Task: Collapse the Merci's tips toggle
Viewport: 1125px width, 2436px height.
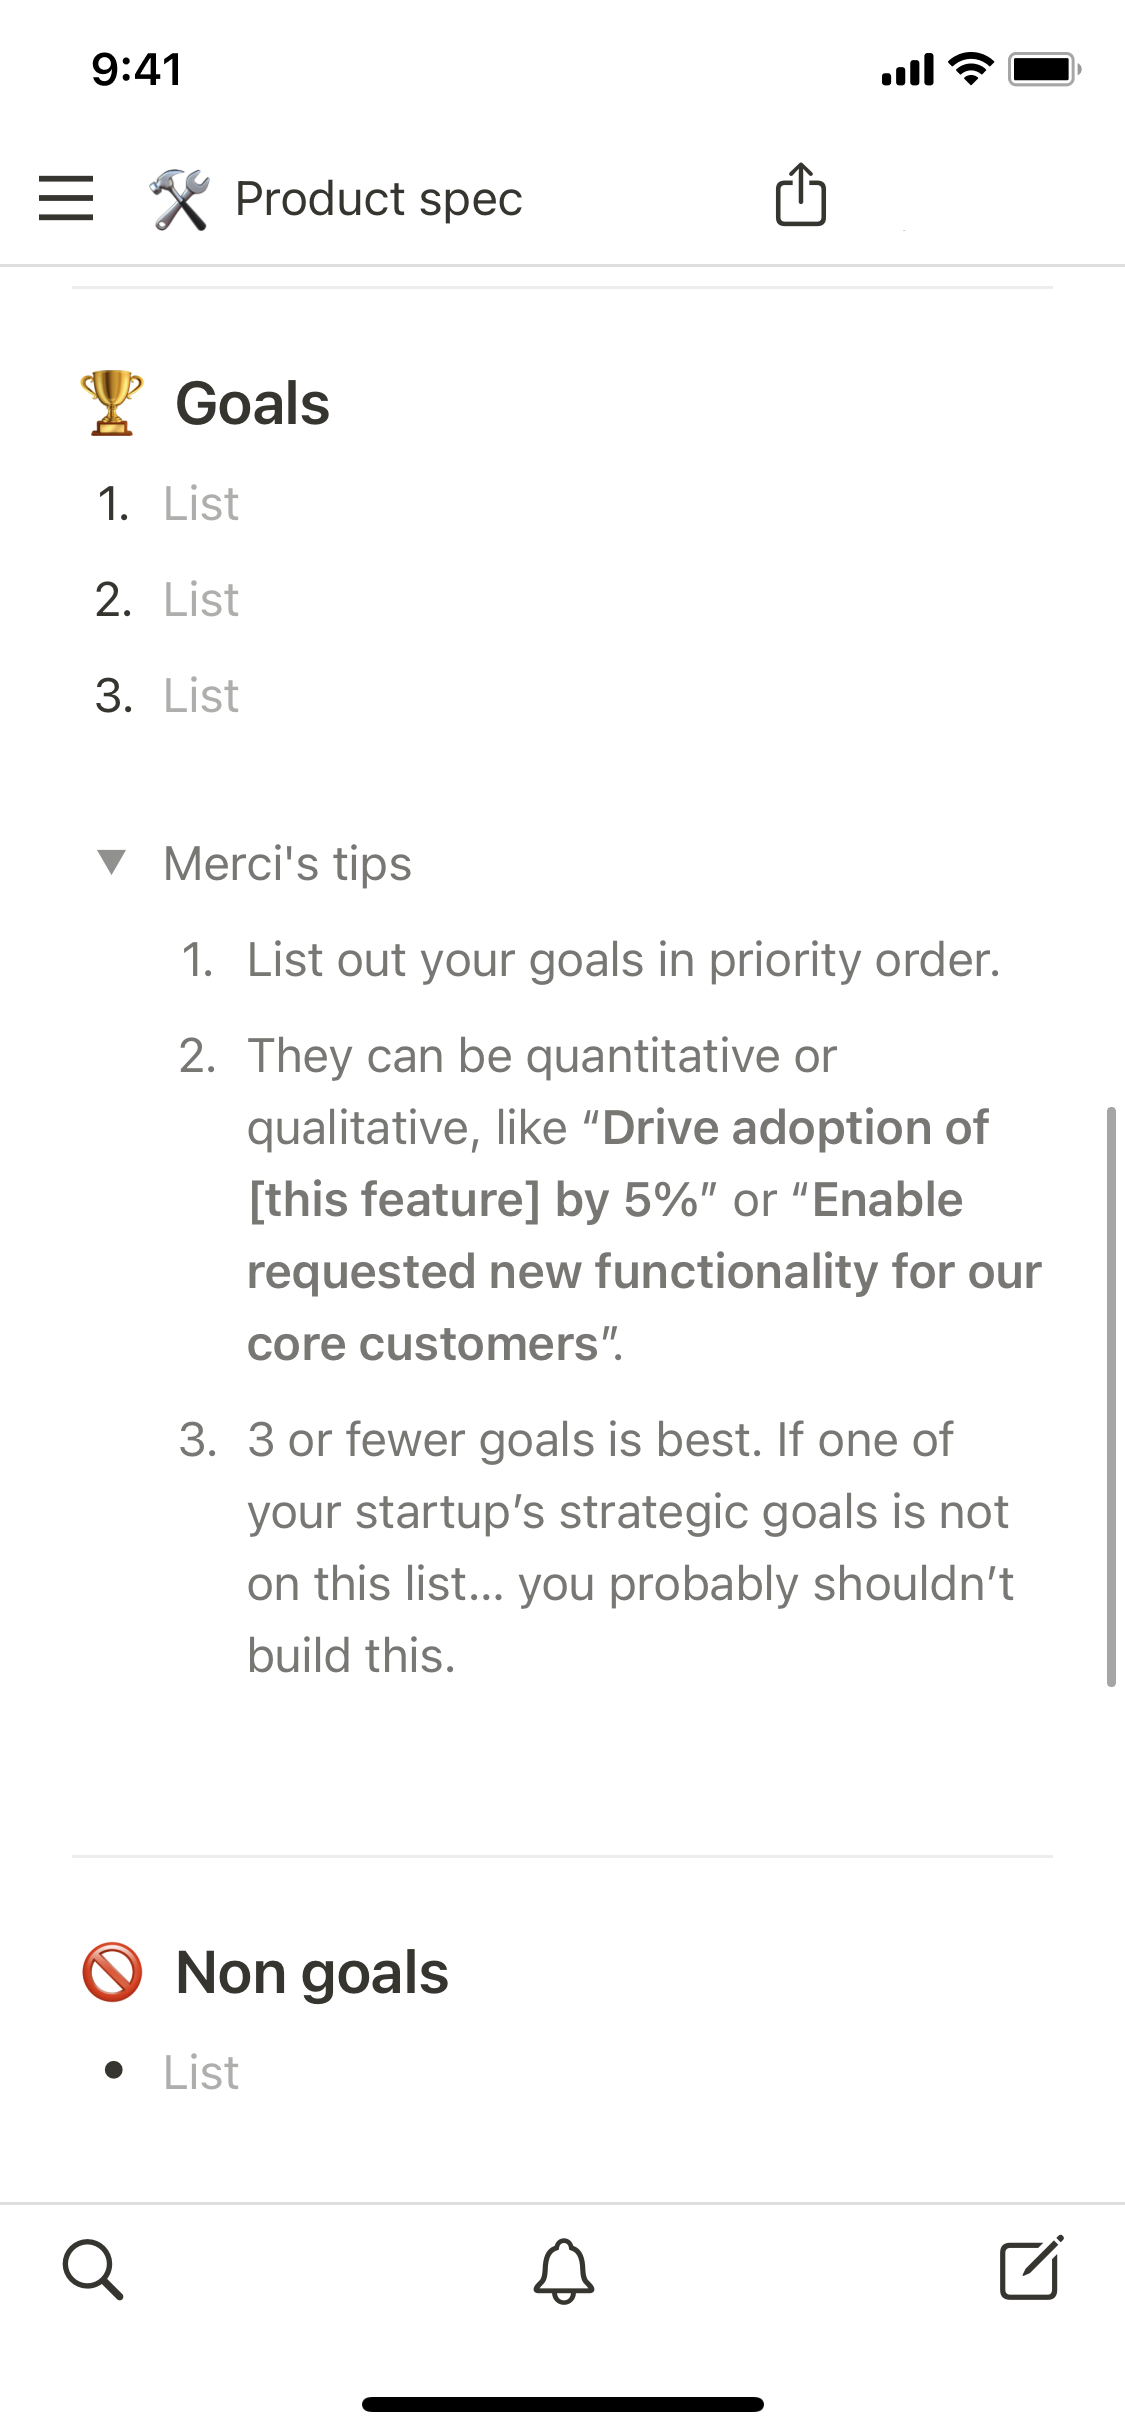Action: tap(111, 862)
